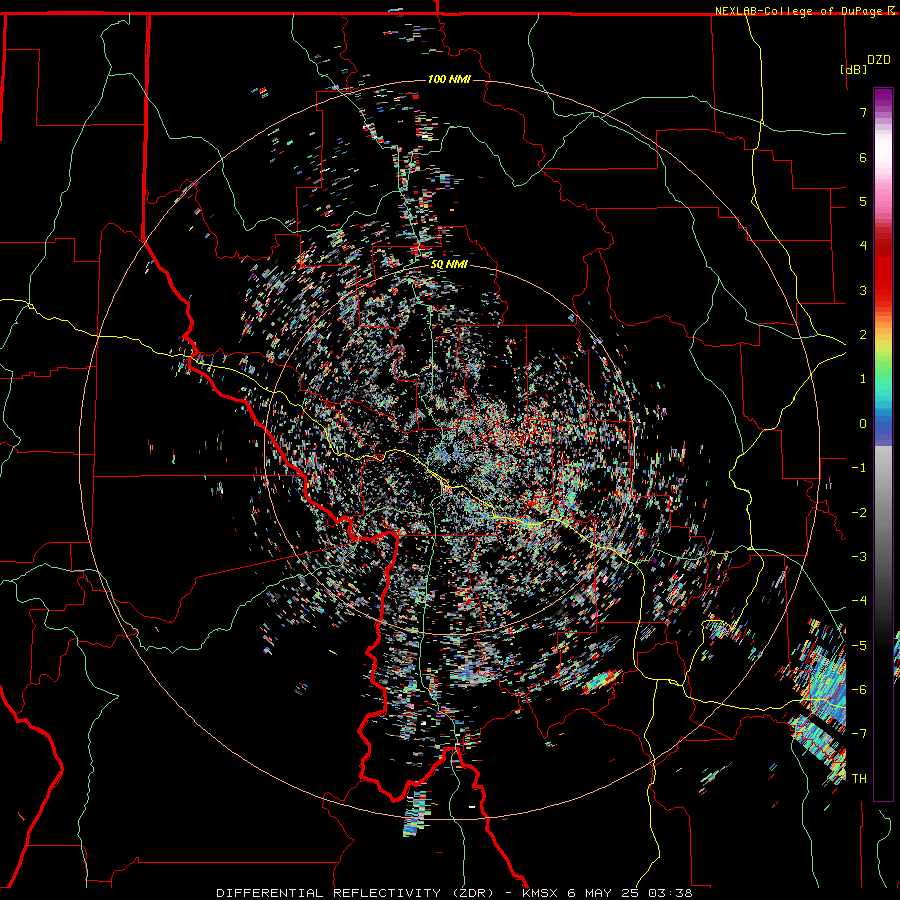Screen dimensions: 900x900
Task: Click the 0 value on the color scale
Action: click(863, 424)
